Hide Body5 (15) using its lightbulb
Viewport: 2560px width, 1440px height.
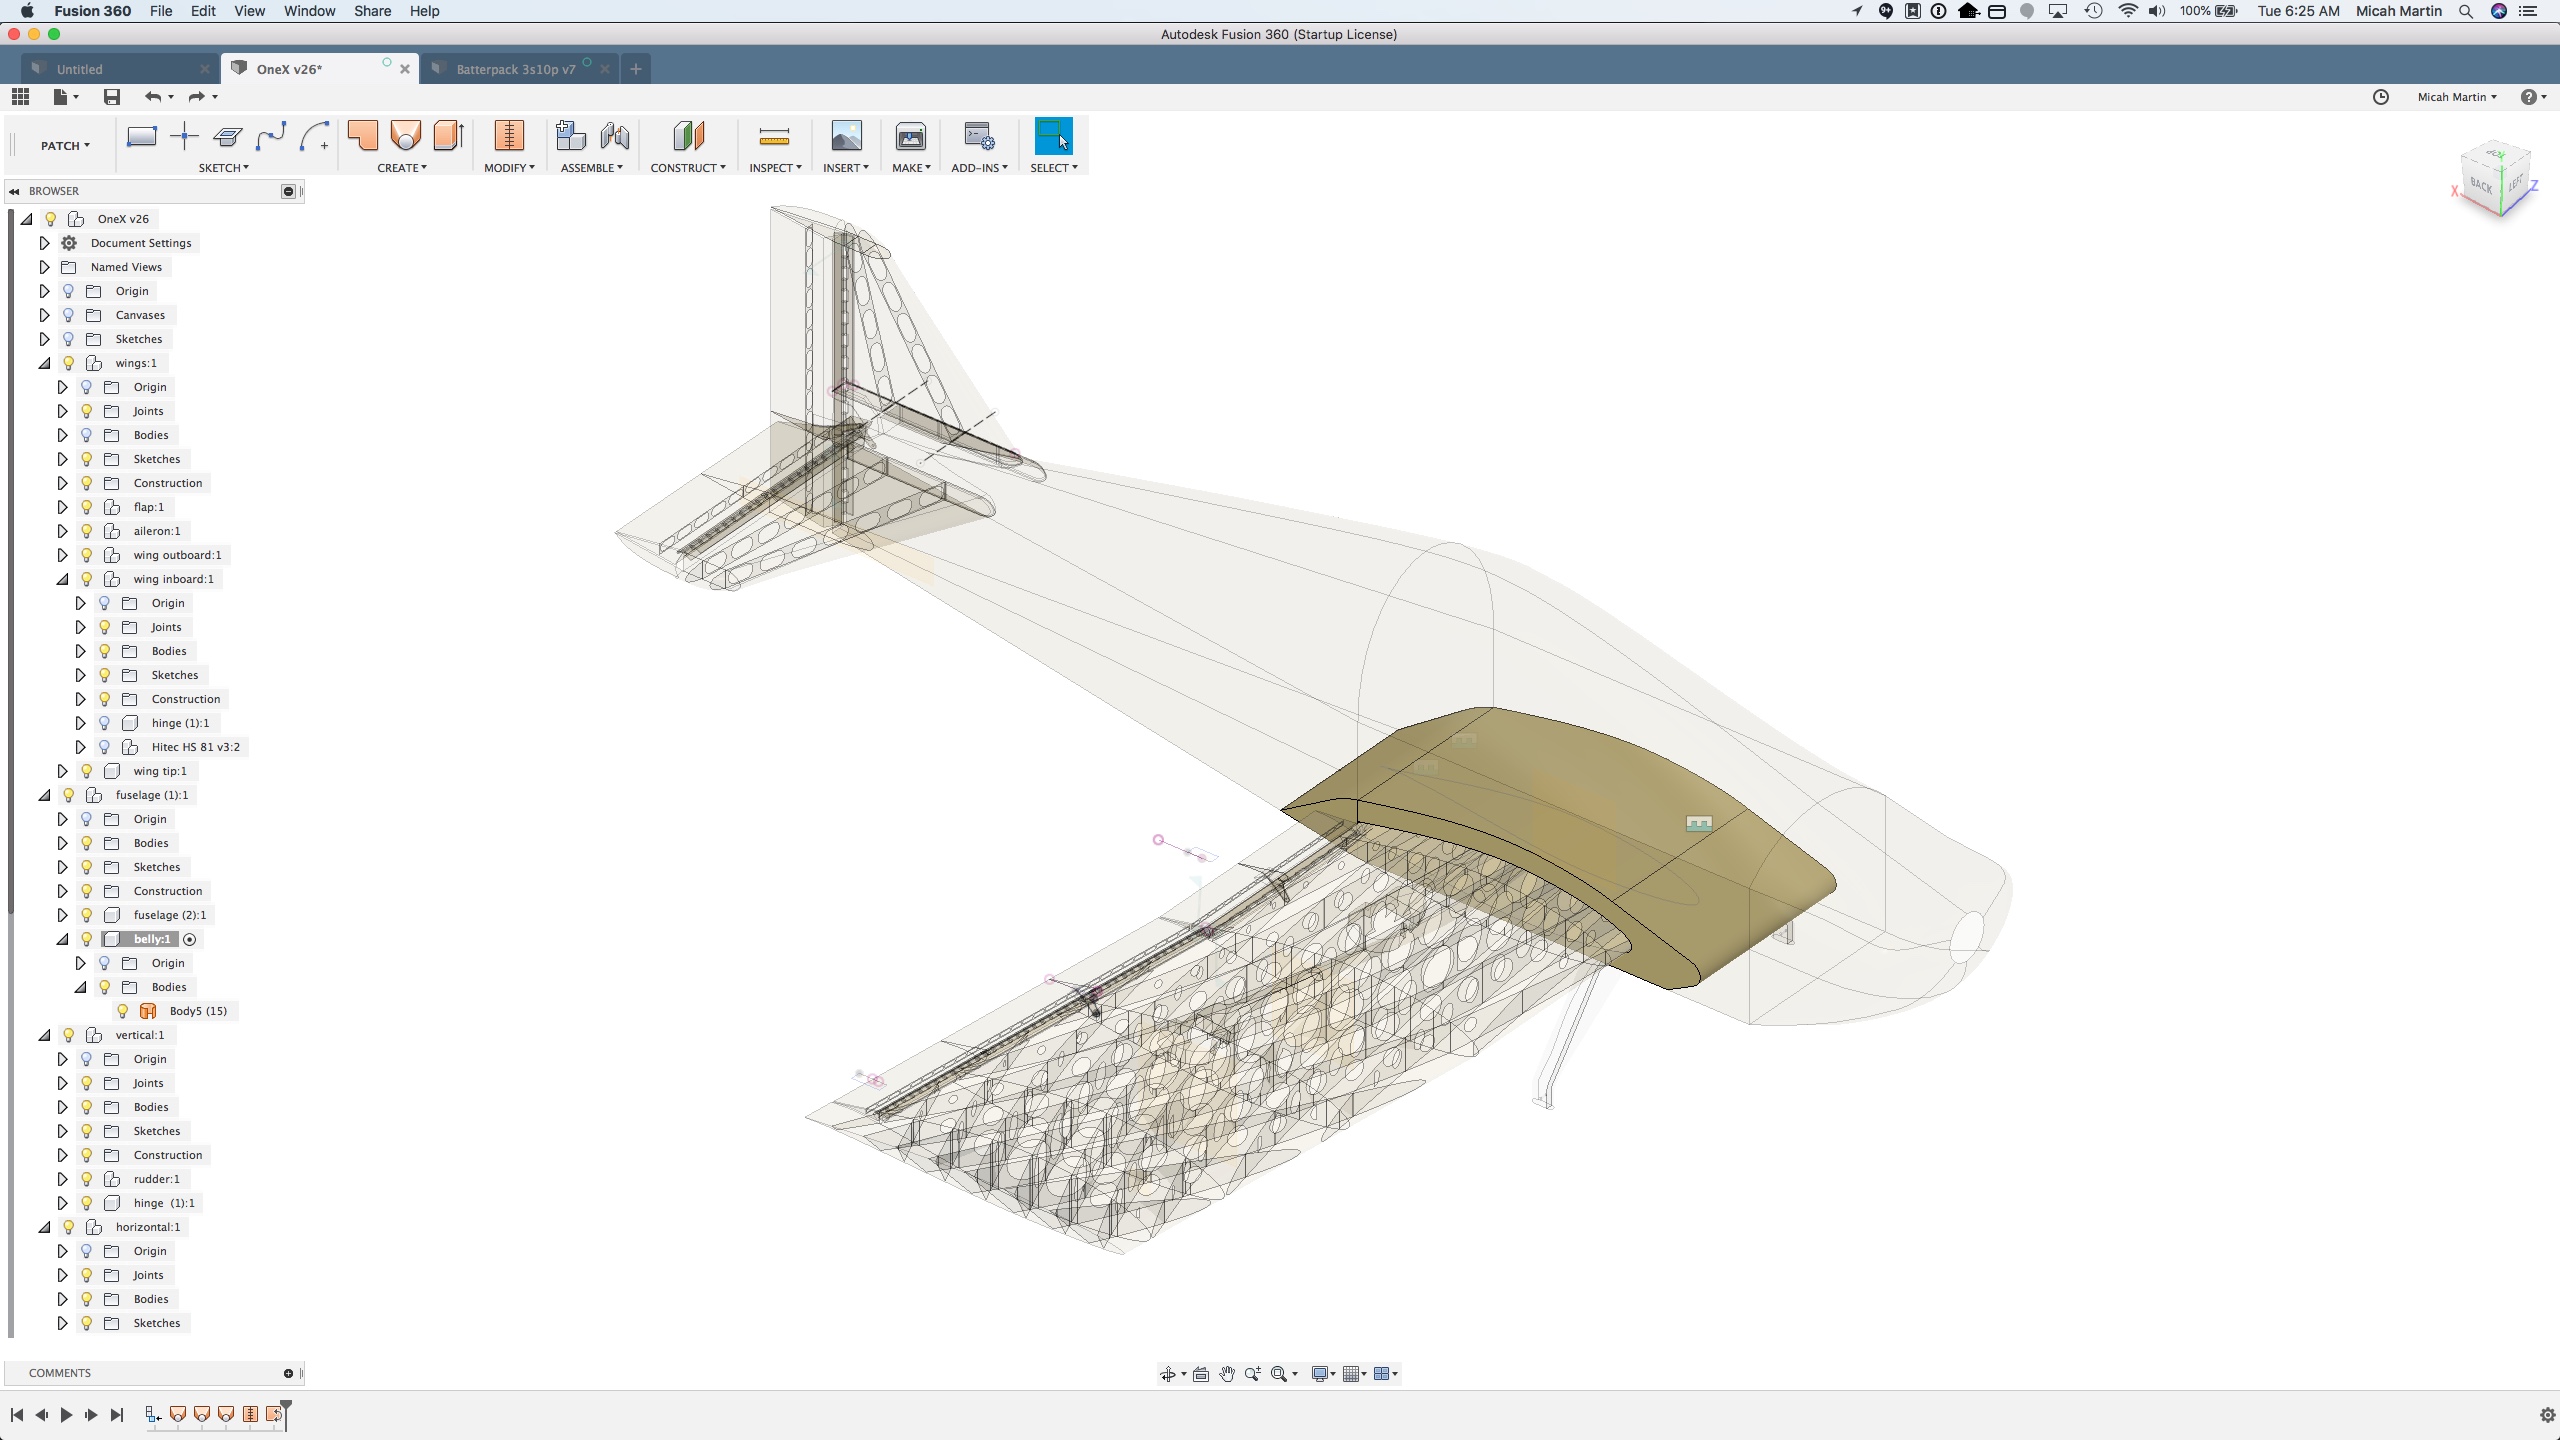123,1011
